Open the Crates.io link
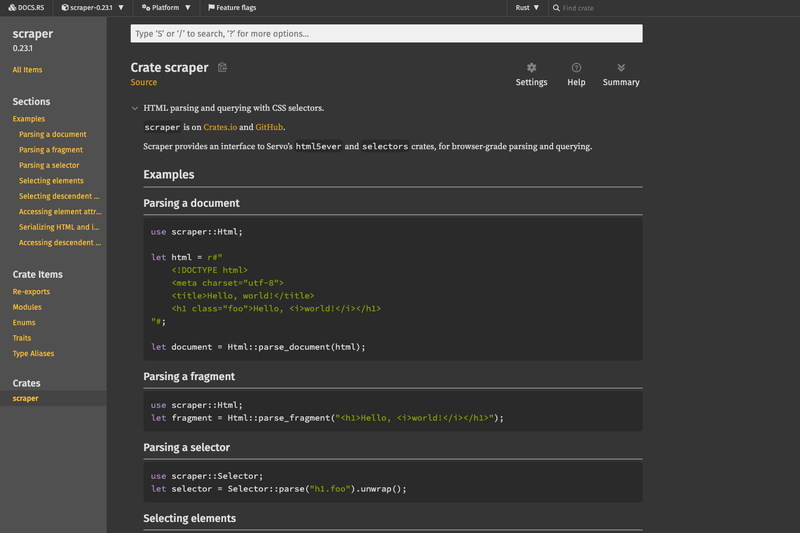Viewport: 800px width, 533px height. coord(220,127)
